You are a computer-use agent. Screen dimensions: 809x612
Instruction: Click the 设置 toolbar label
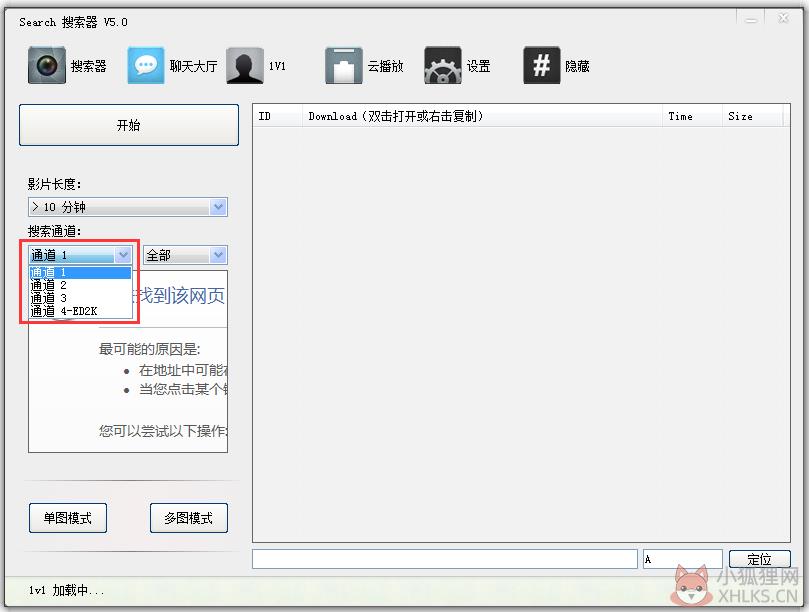478,66
